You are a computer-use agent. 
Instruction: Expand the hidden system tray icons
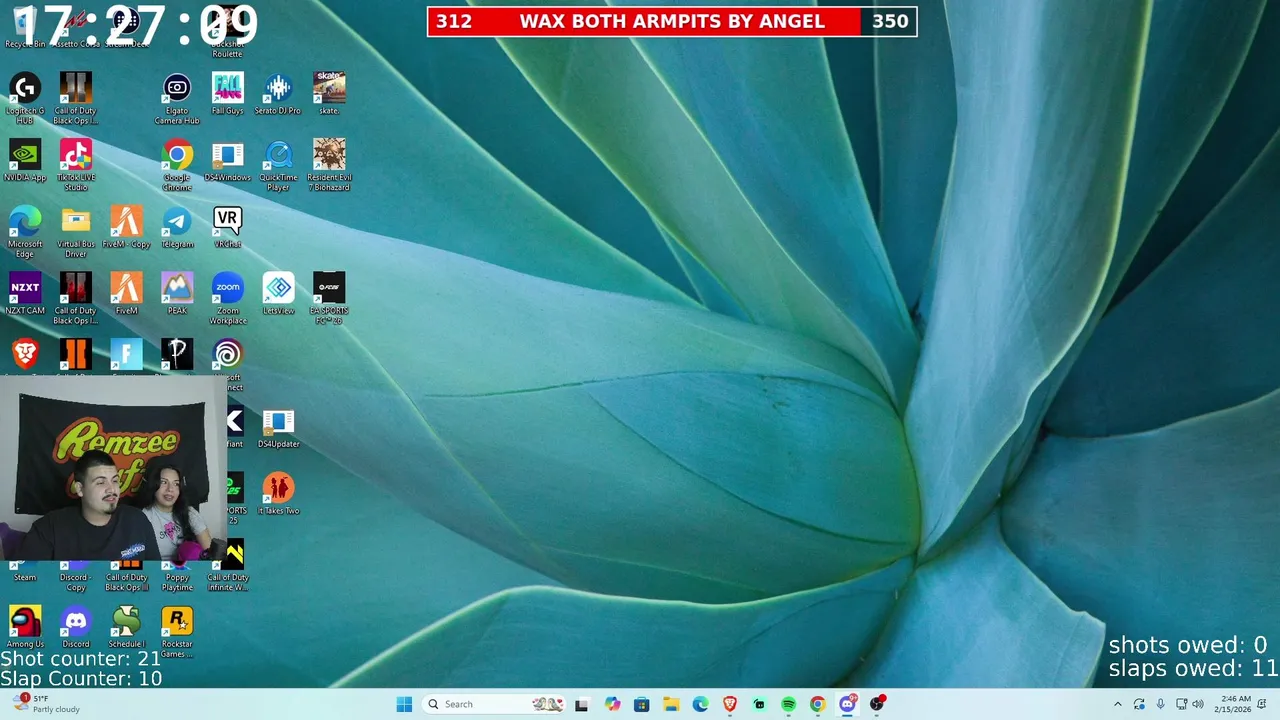[1118, 704]
